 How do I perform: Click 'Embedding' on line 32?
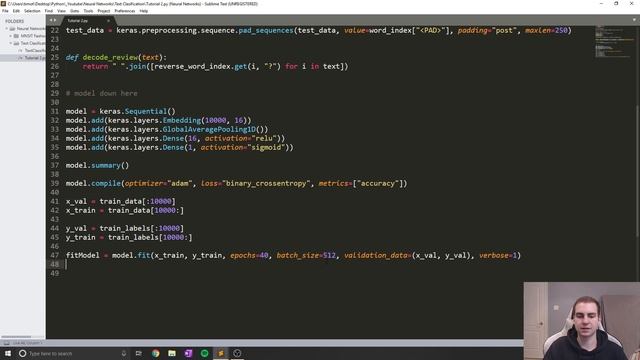coord(182,120)
